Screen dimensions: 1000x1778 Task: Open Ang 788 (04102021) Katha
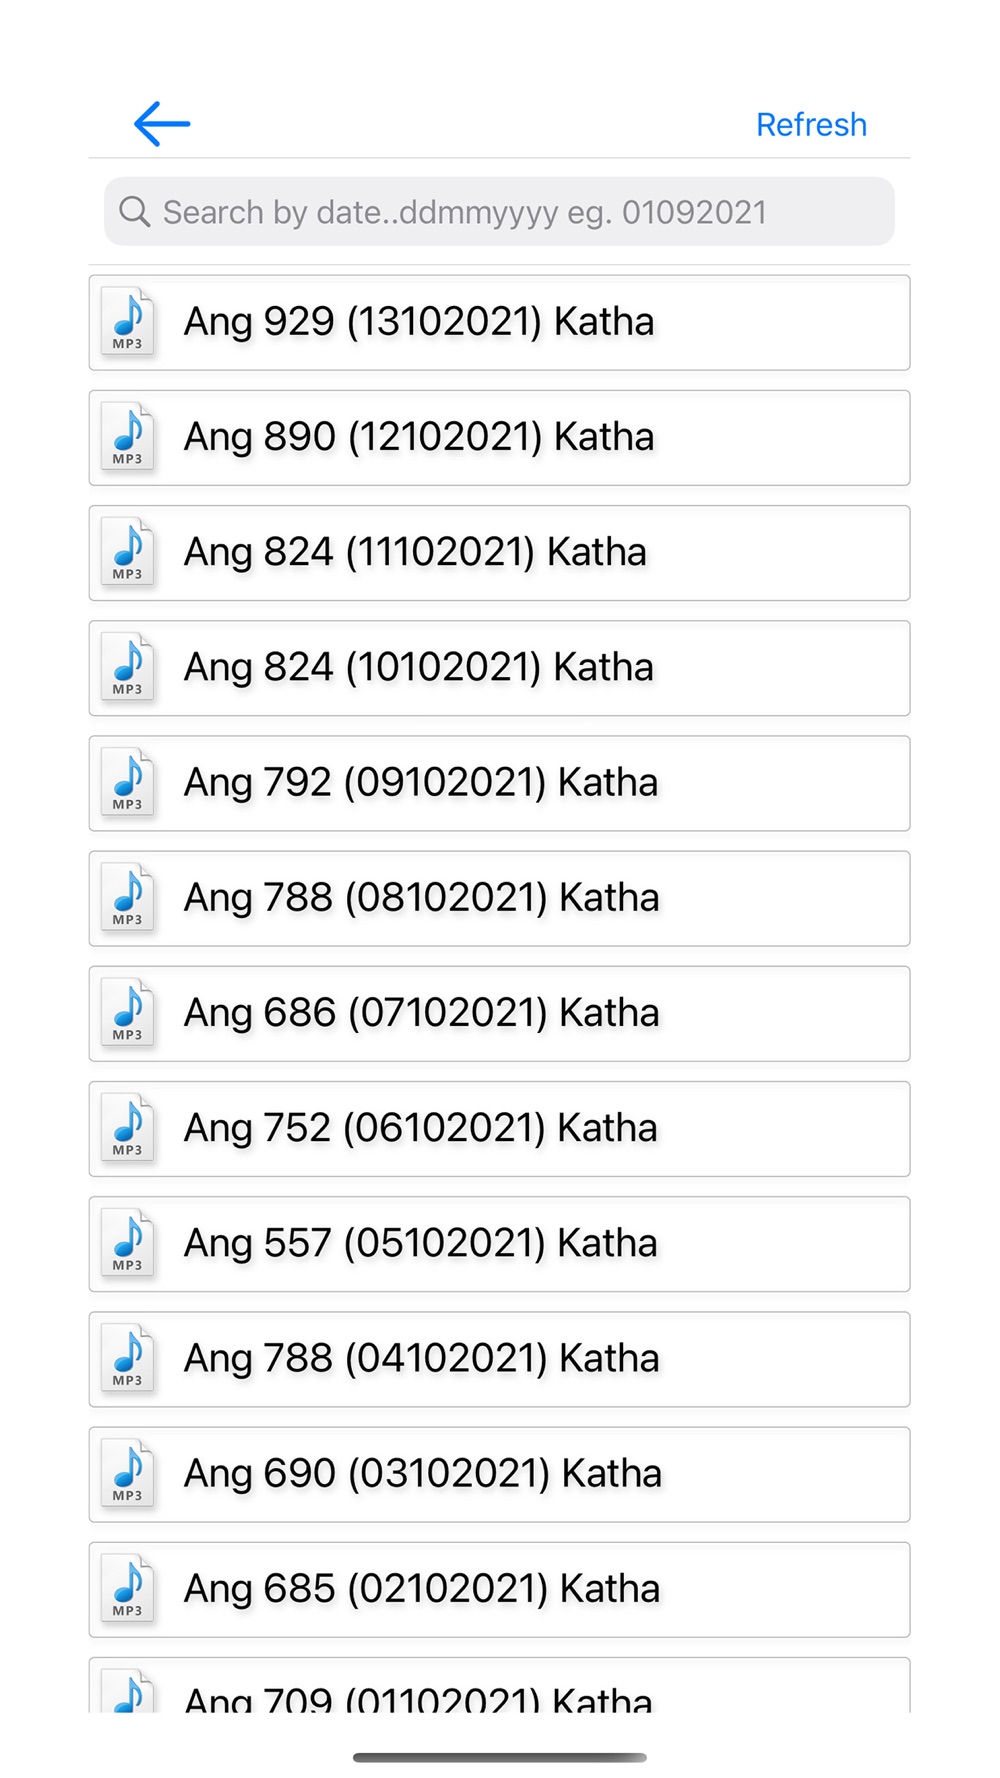coord(499,1359)
